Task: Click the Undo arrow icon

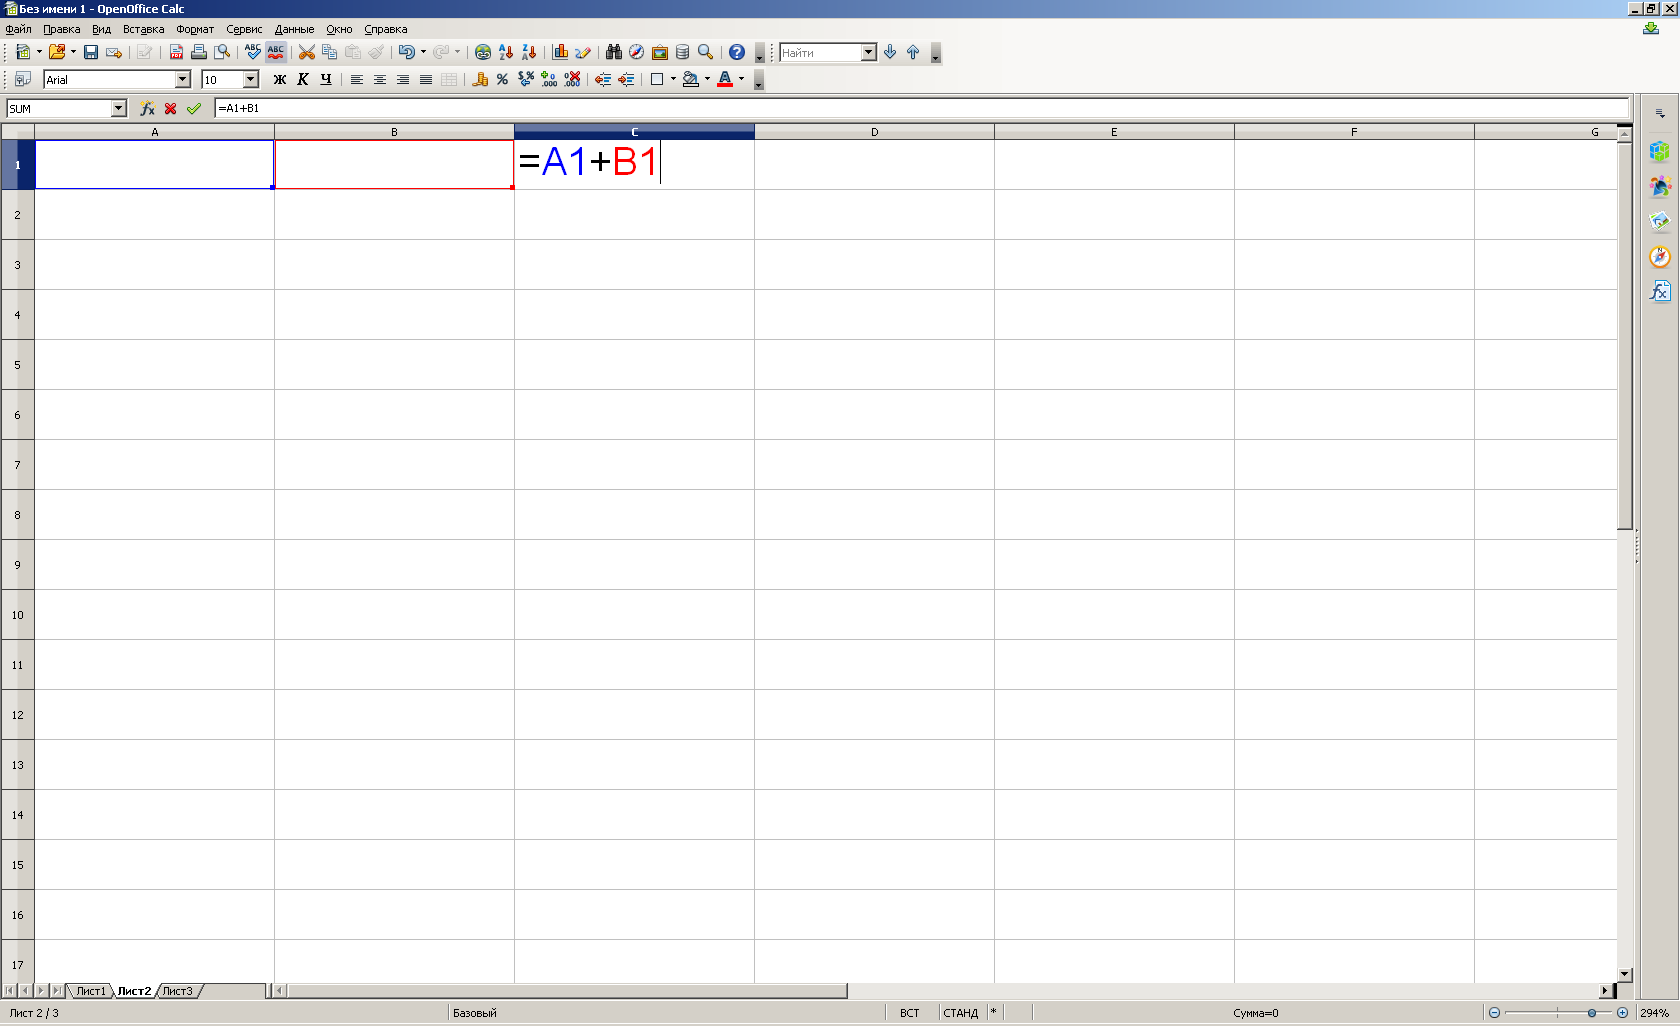Action: [x=406, y=52]
